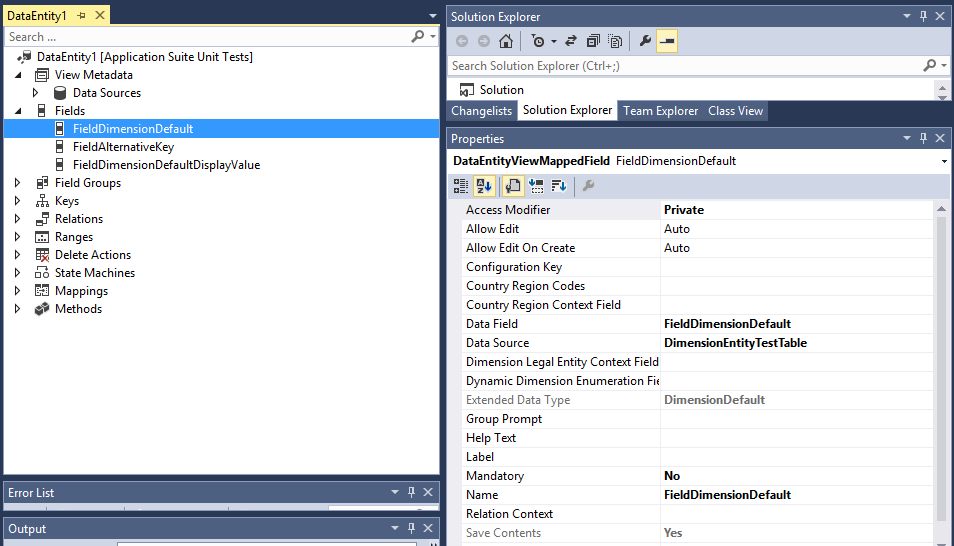Click the Home icon in Solution Explorer
Viewport: 954px width, 546px height.
(506, 41)
